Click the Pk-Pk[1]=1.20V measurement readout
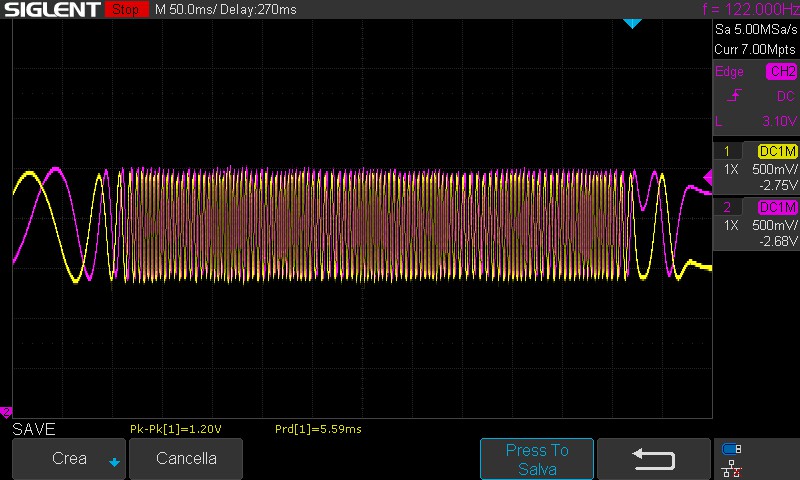 [x=175, y=429]
